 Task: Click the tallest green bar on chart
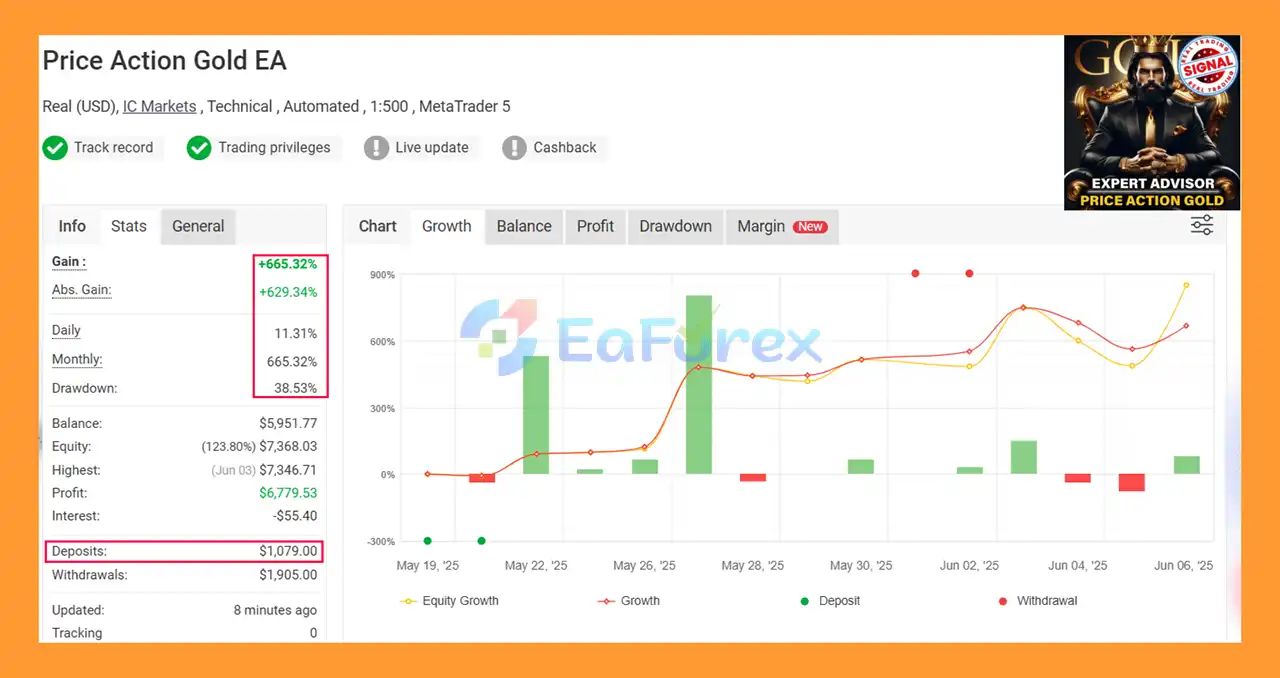(x=699, y=384)
